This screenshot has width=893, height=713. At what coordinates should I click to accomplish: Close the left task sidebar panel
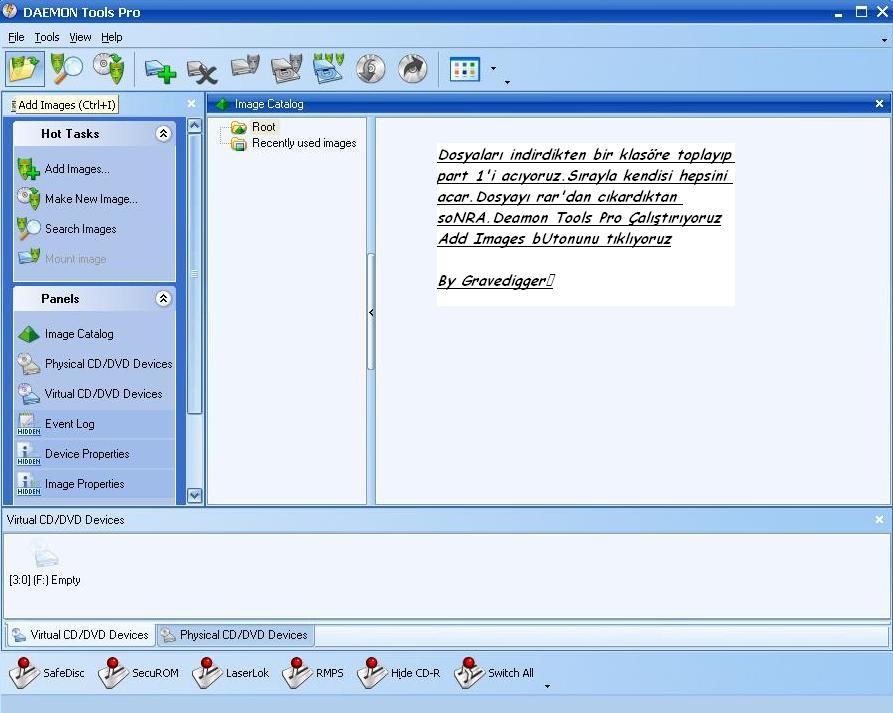pyautogui.click(x=191, y=104)
